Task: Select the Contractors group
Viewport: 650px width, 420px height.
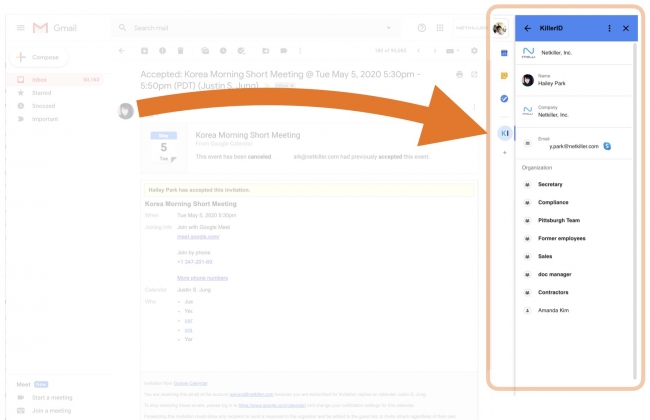Action: [x=553, y=292]
